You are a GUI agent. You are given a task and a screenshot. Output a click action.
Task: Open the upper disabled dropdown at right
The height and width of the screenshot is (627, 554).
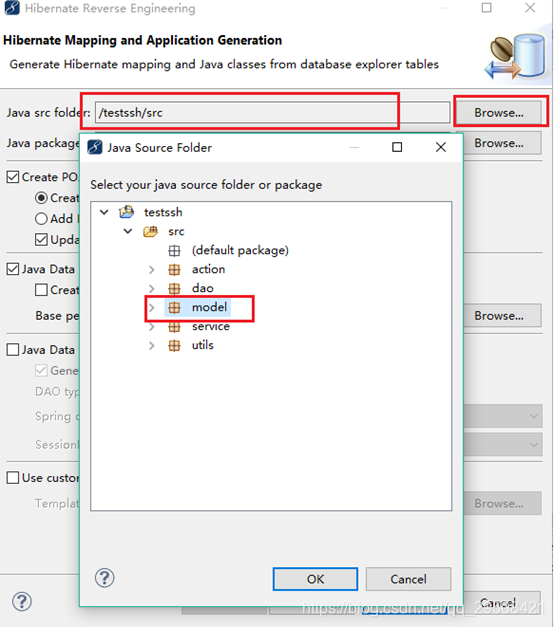[503, 416]
